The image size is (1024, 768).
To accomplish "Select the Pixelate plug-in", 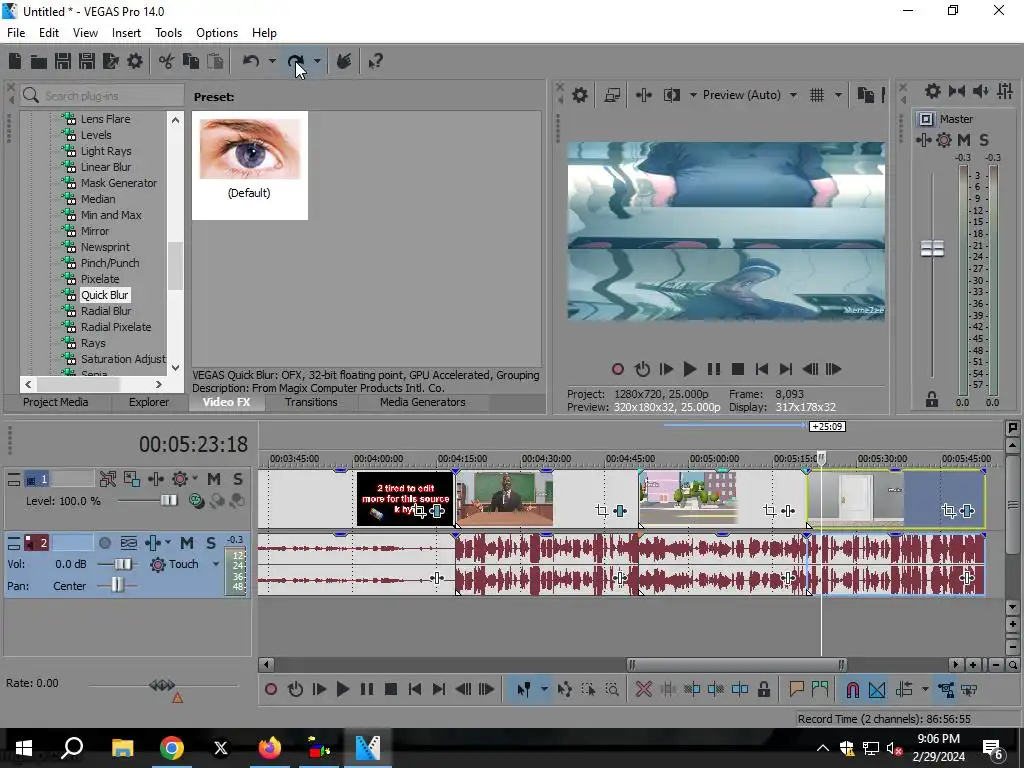I will 100,279.
